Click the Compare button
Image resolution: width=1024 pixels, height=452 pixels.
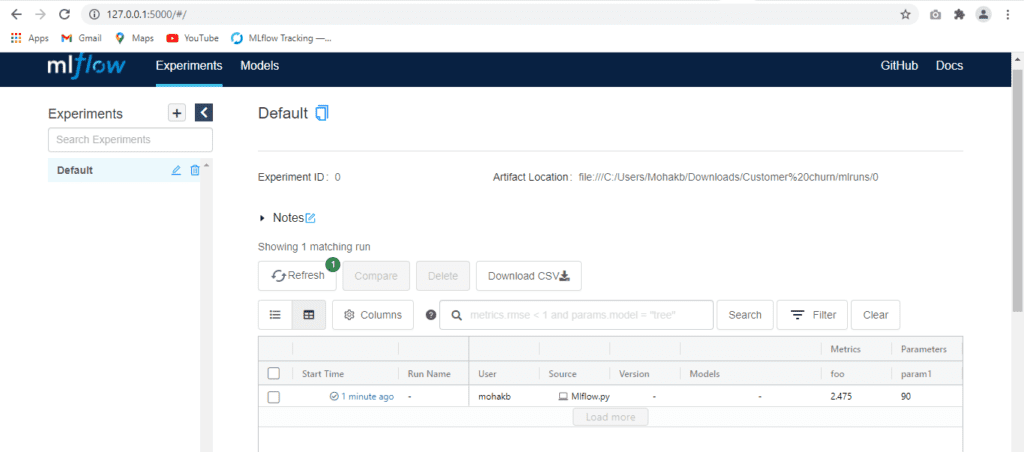376,276
